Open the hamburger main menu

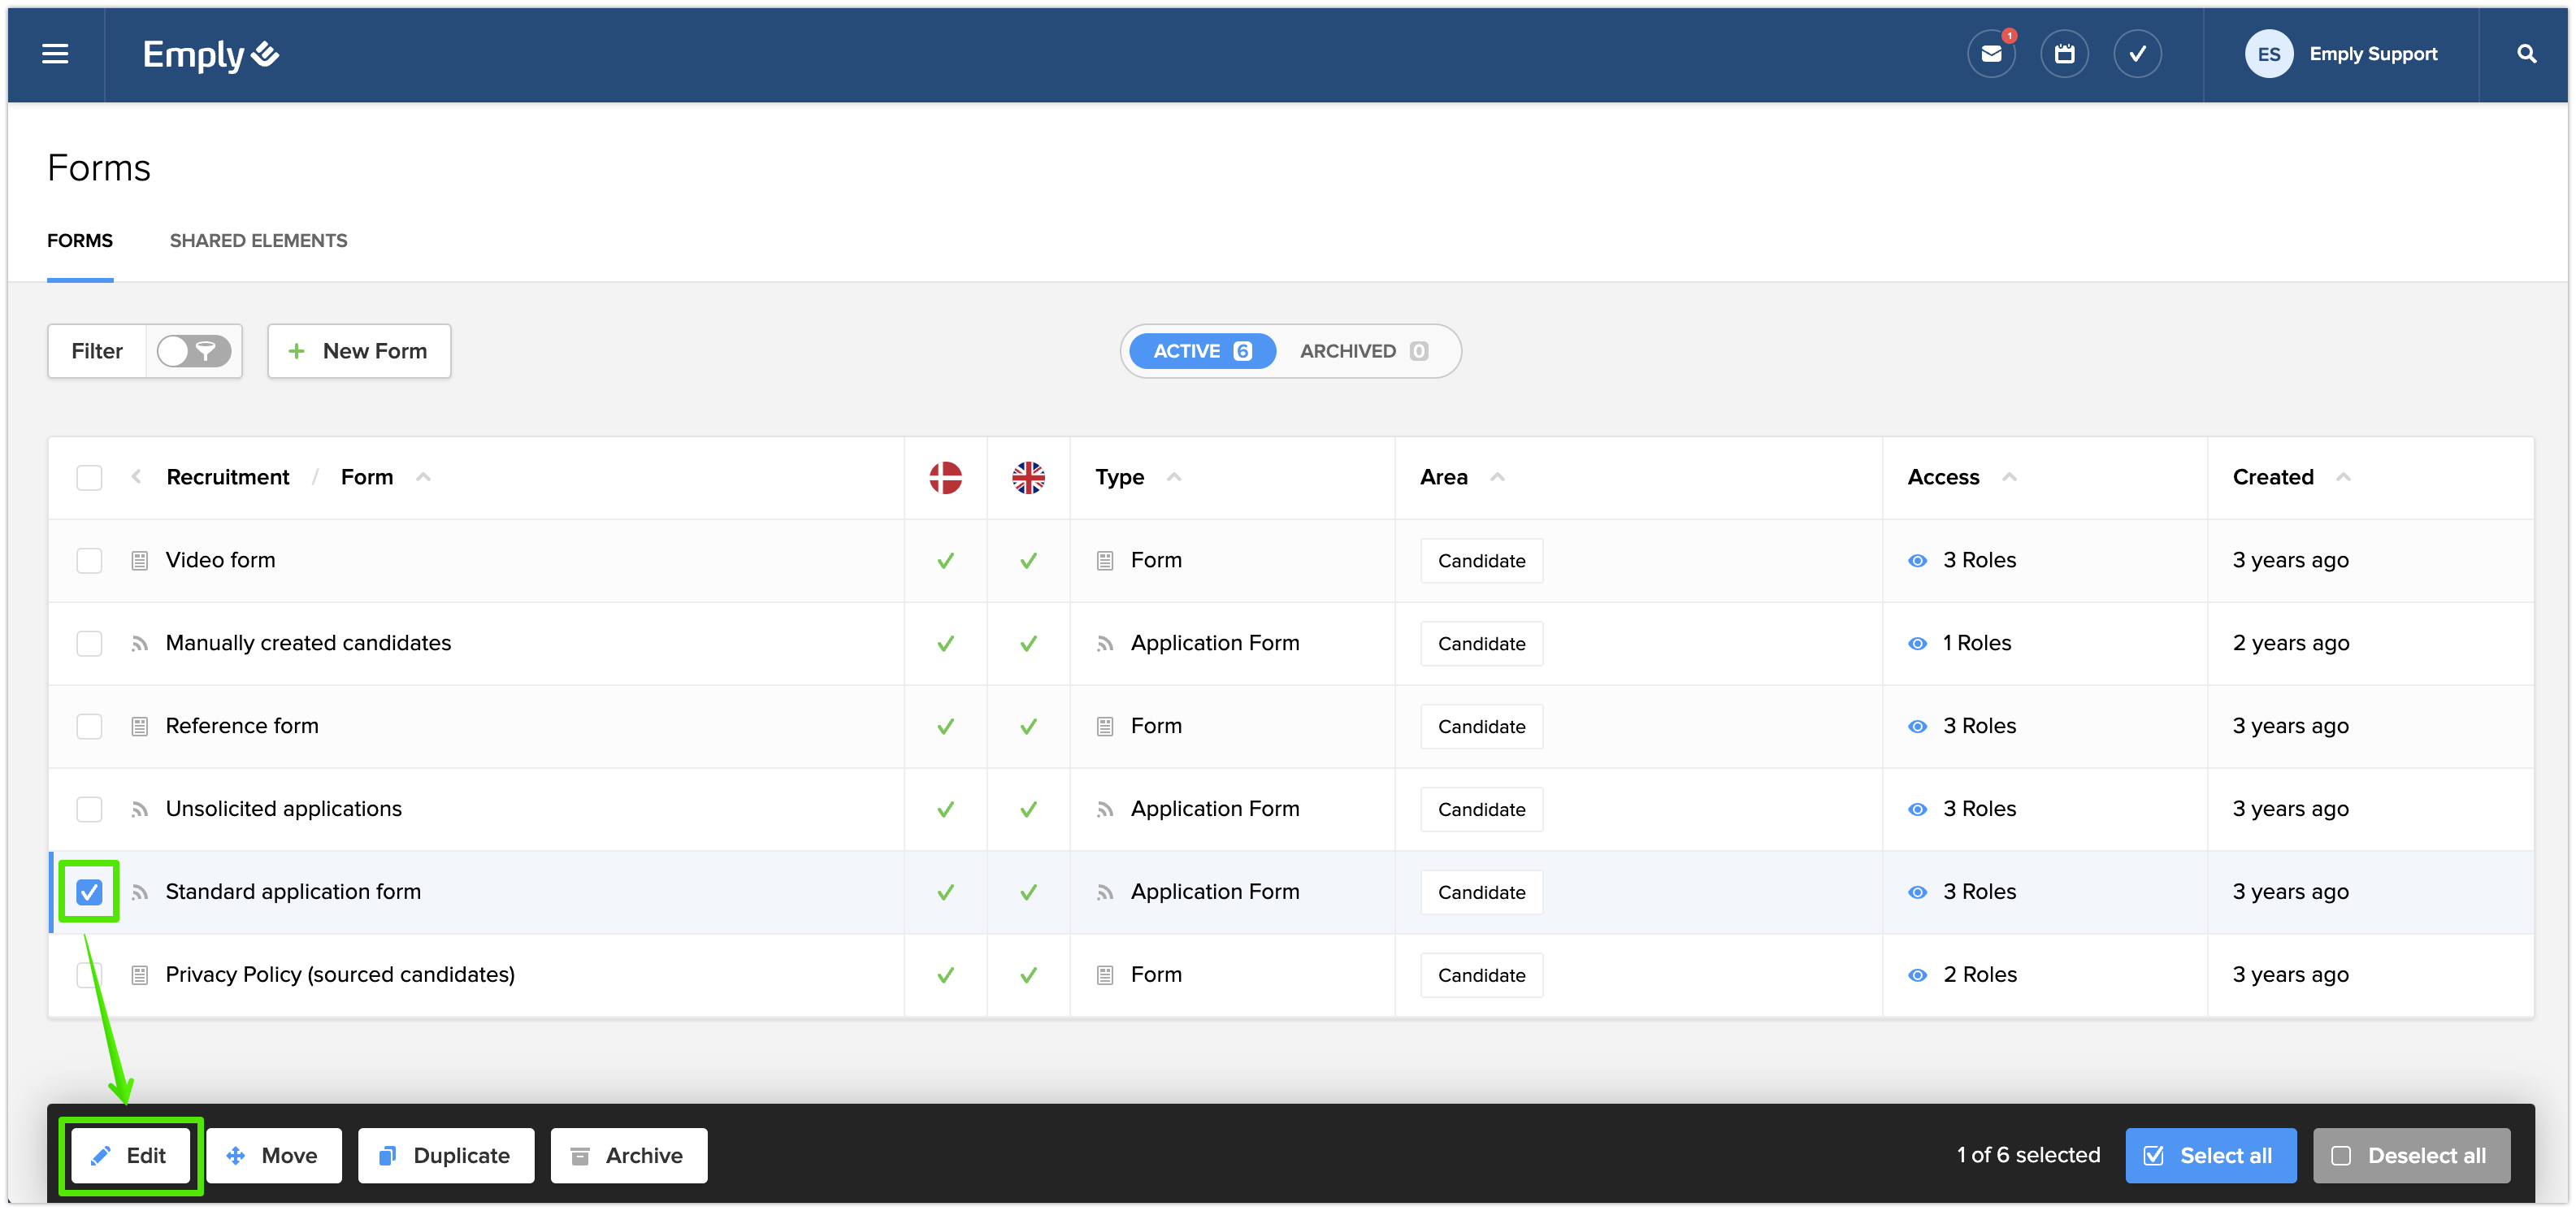click(x=55, y=54)
